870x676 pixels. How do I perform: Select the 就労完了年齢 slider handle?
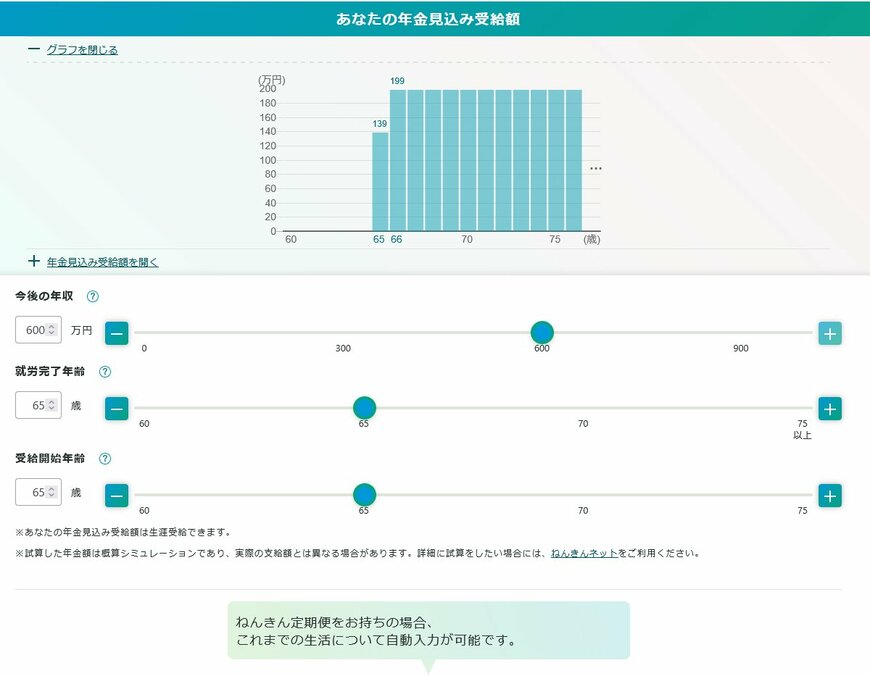click(364, 408)
